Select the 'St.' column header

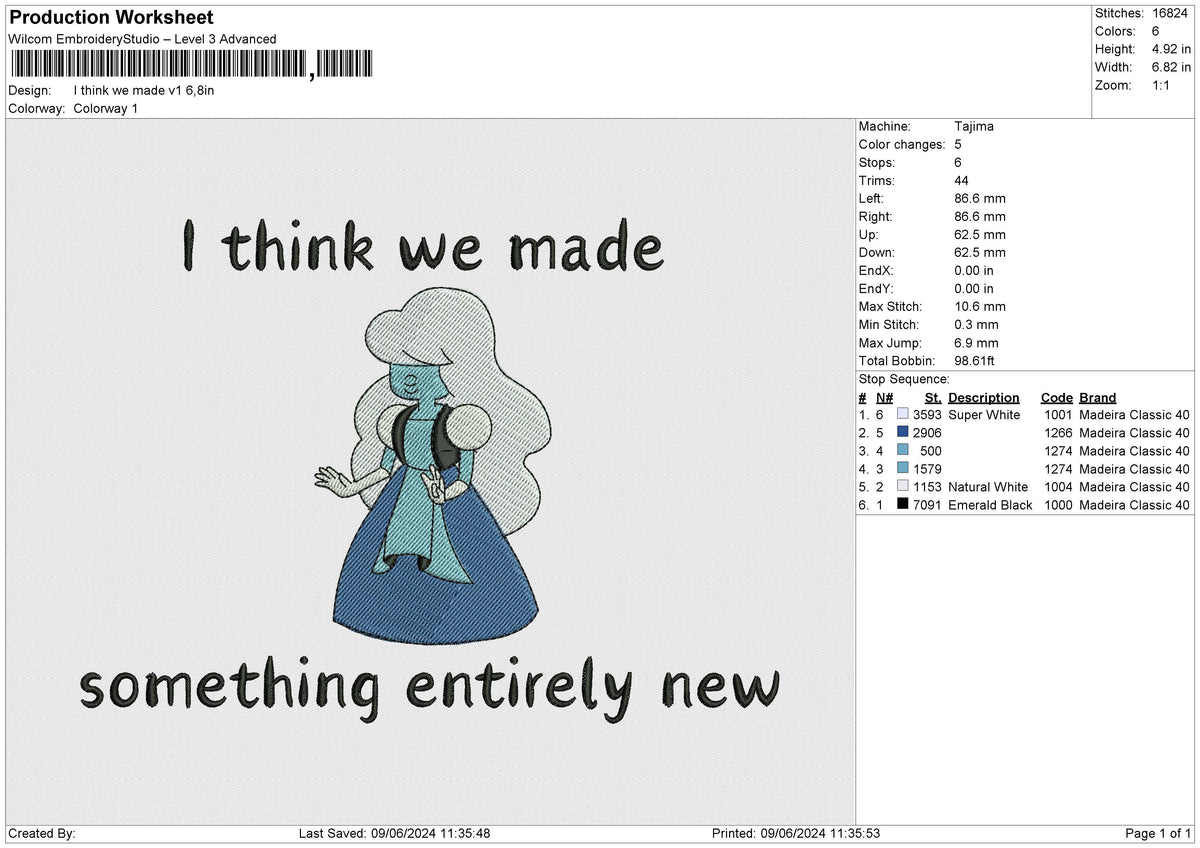point(933,398)
